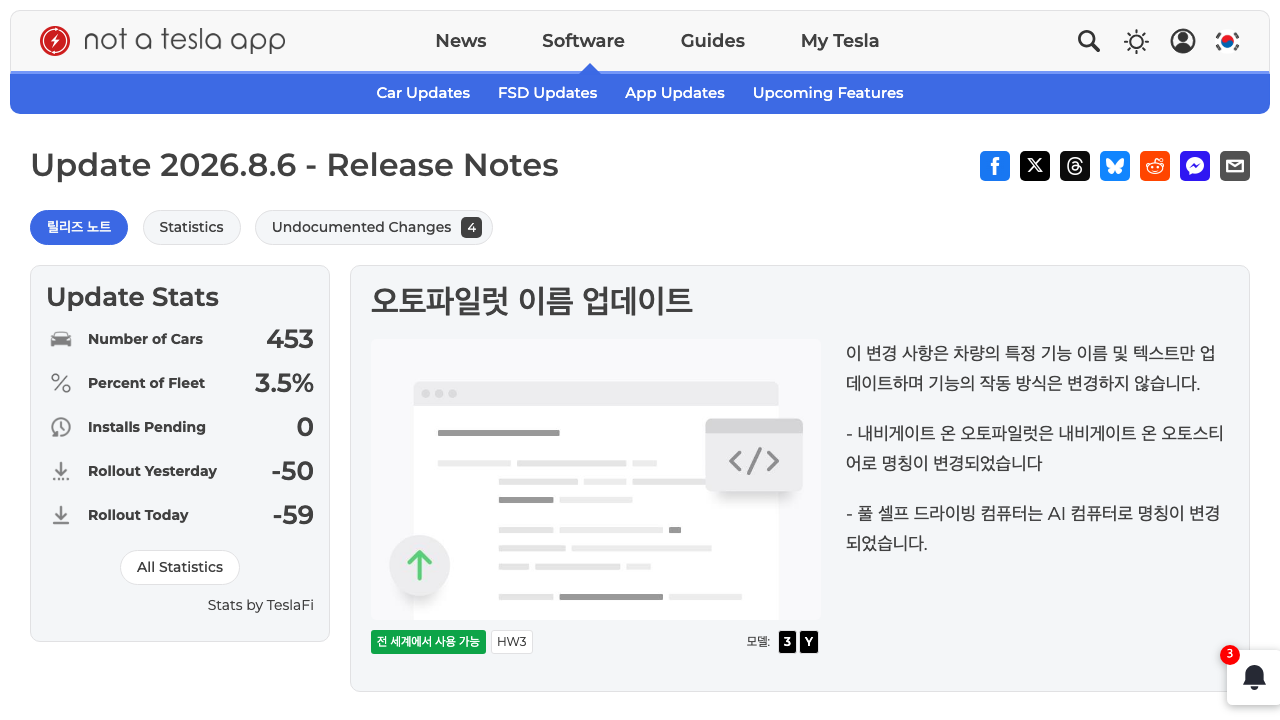This screenshot has height=720, width=1280.
Task: Go to Upcoming Features
Action: [x=828, y=93]
